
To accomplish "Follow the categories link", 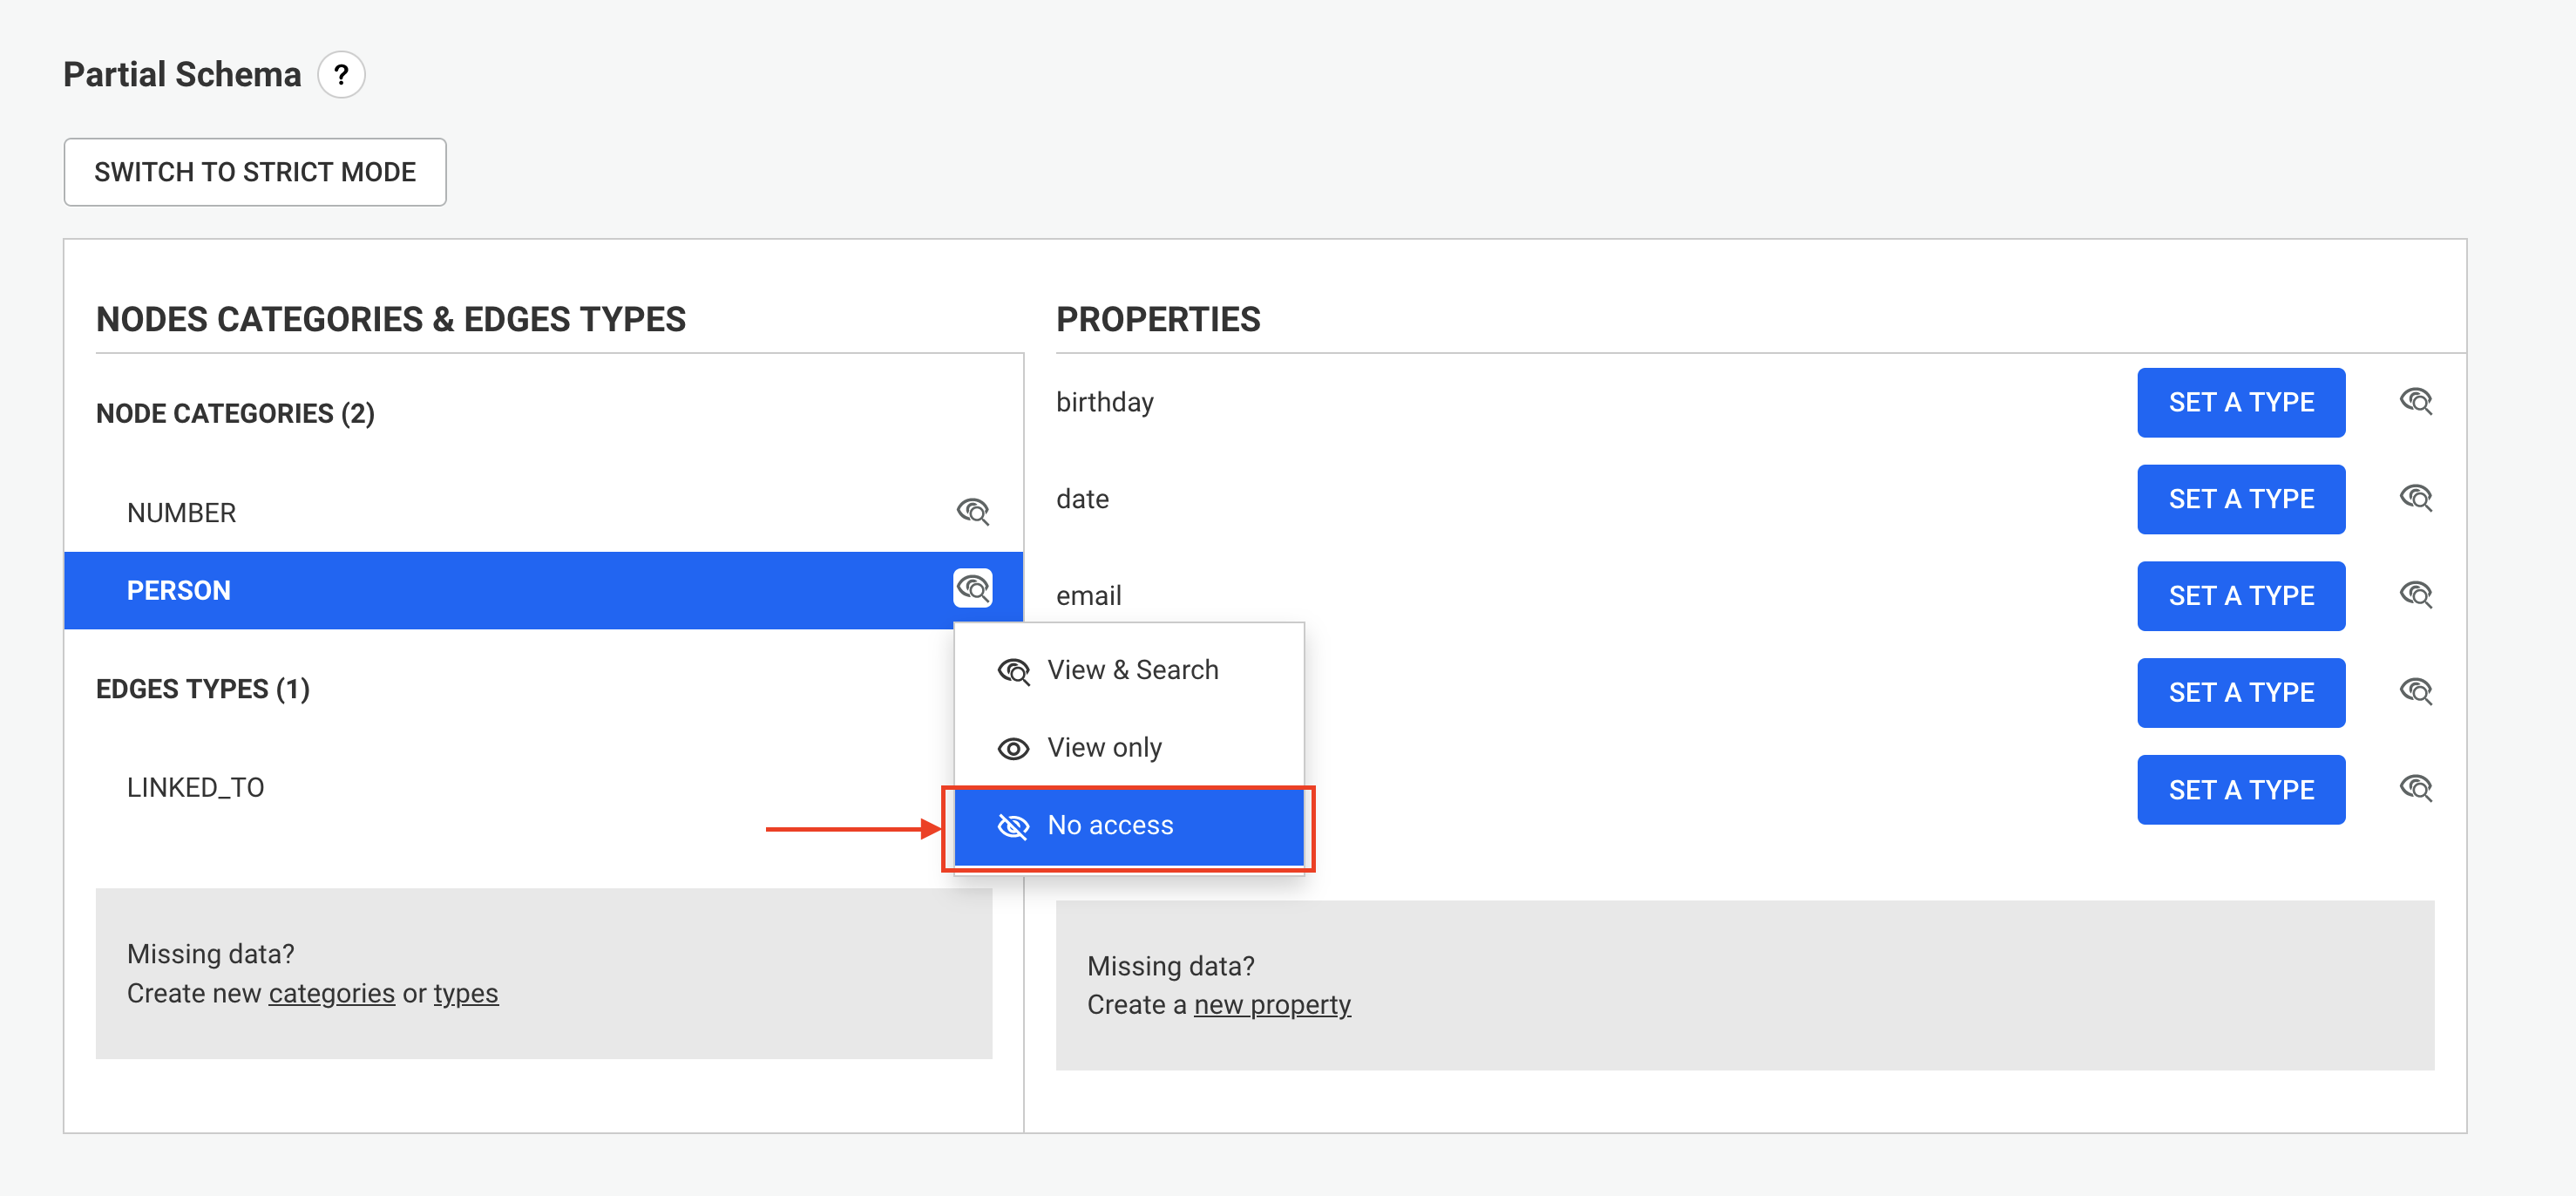I will [x=332, y=994].
